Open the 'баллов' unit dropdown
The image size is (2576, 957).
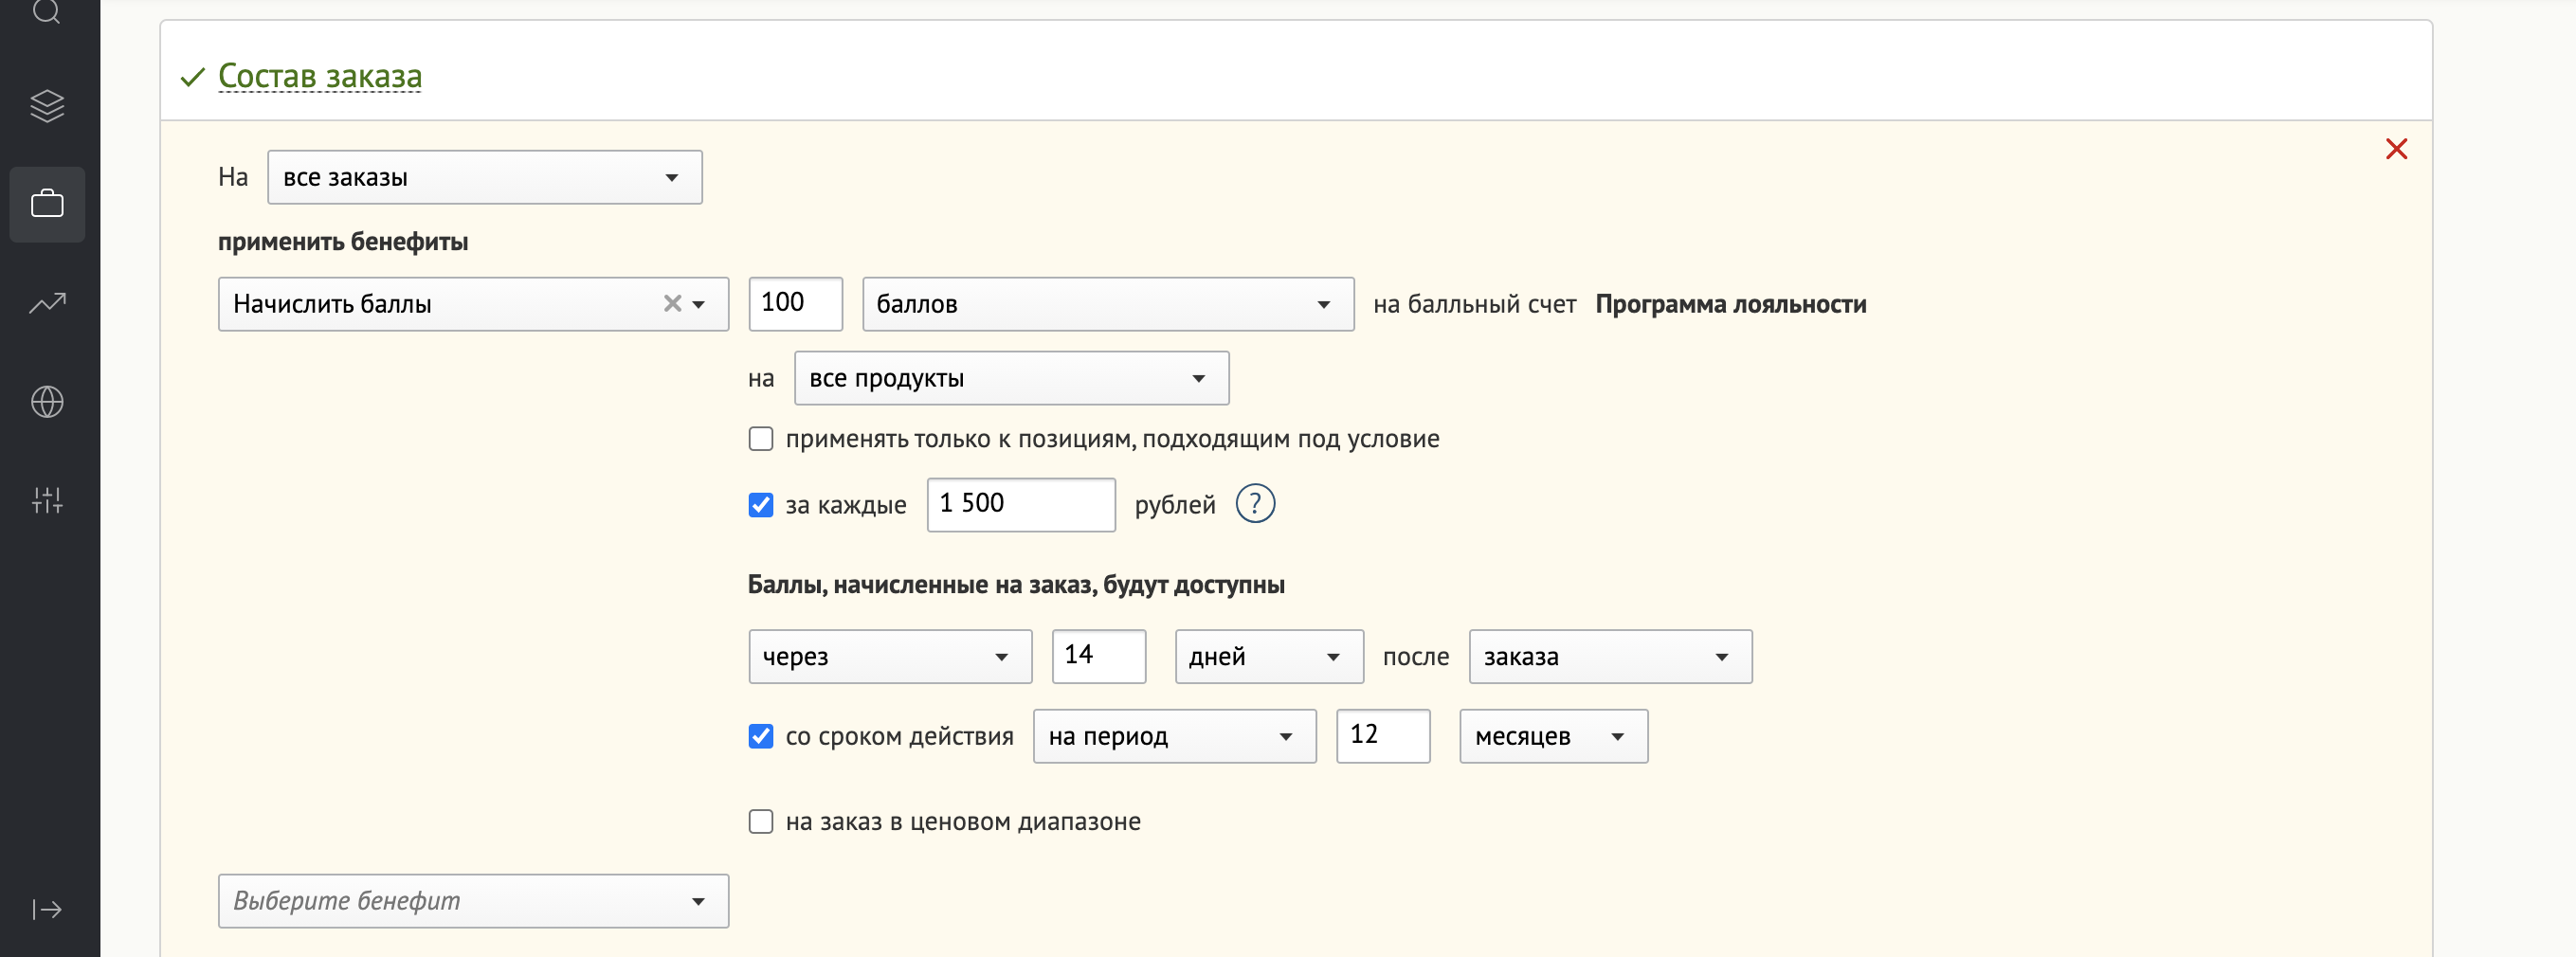[x=1108, y=304]
